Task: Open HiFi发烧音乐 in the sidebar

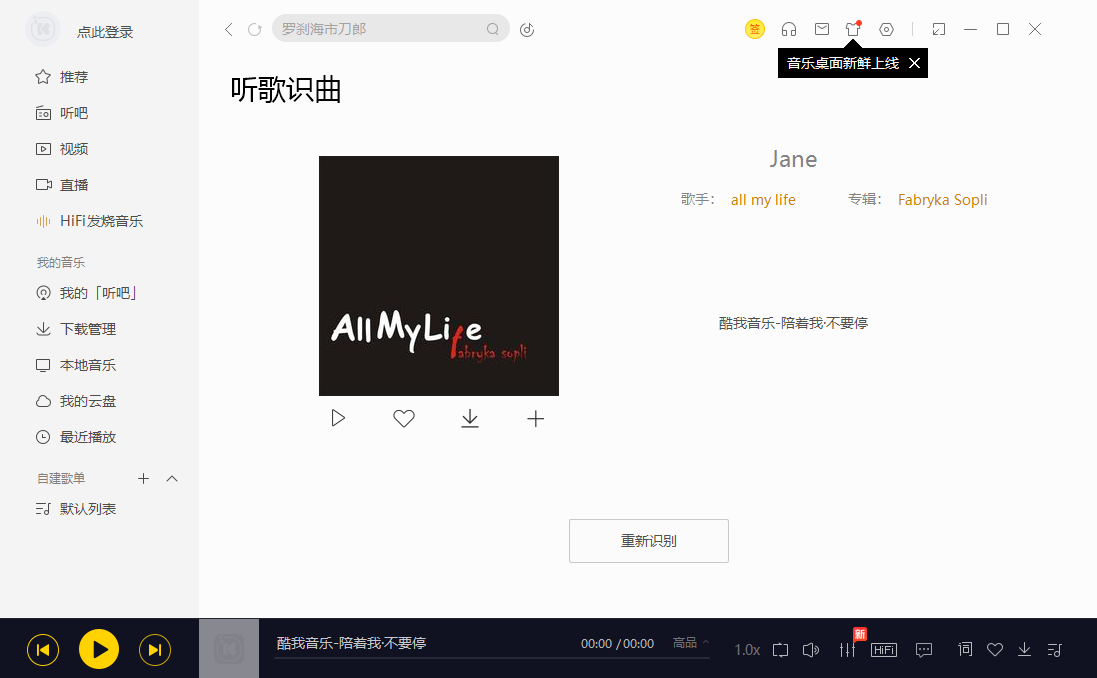Action: pyautogui.click(x=101, y=221)
